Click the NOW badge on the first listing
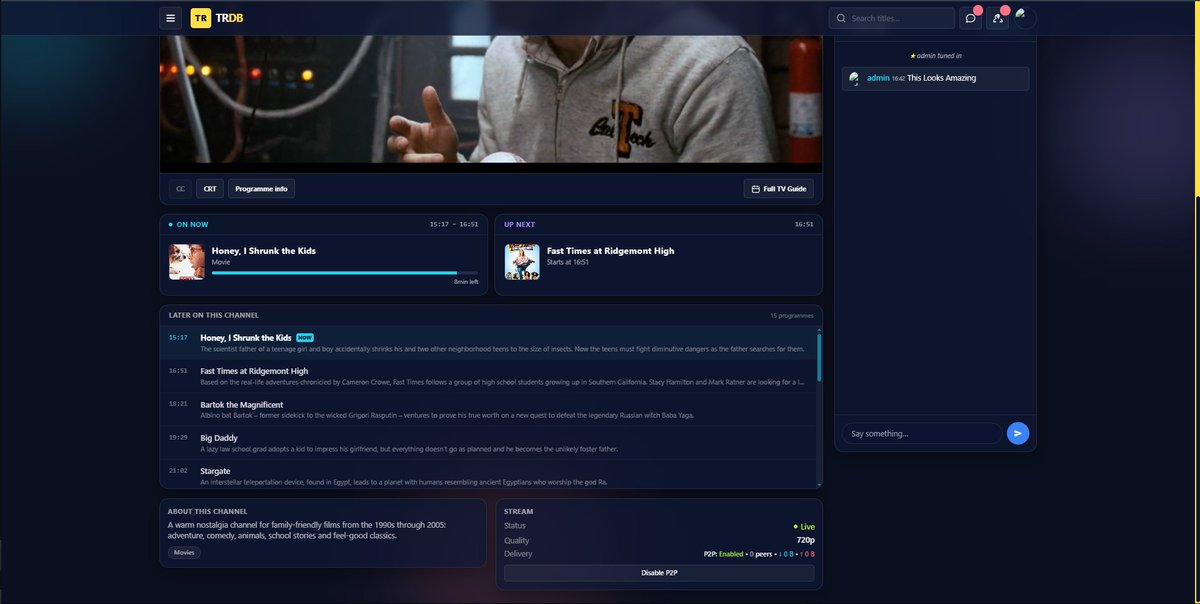Viewport: 1200px width, 604px height. 305,338
